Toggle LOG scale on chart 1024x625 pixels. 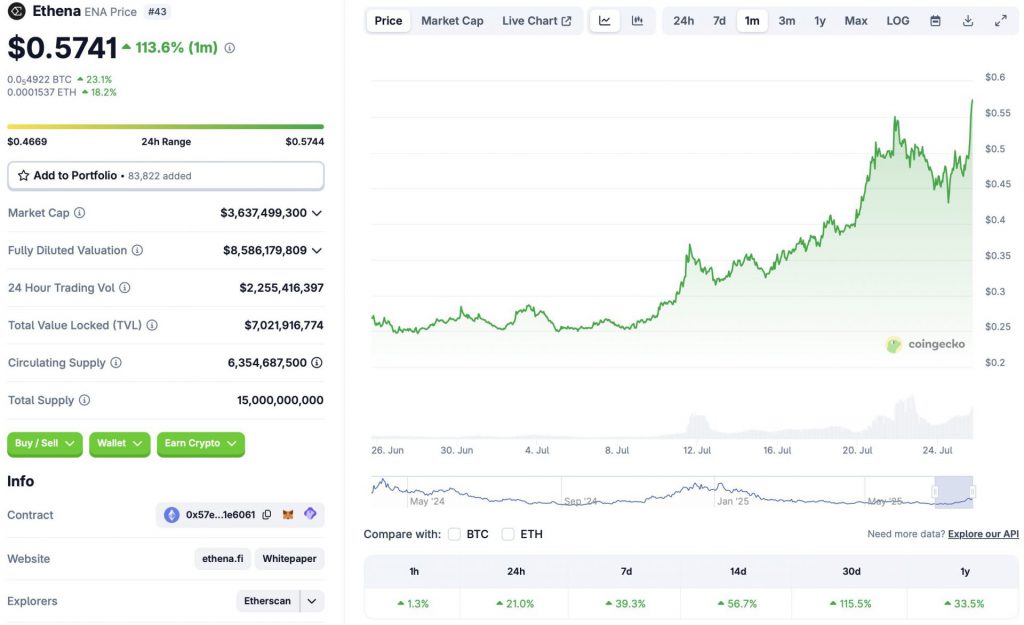[x=898, y=21]
